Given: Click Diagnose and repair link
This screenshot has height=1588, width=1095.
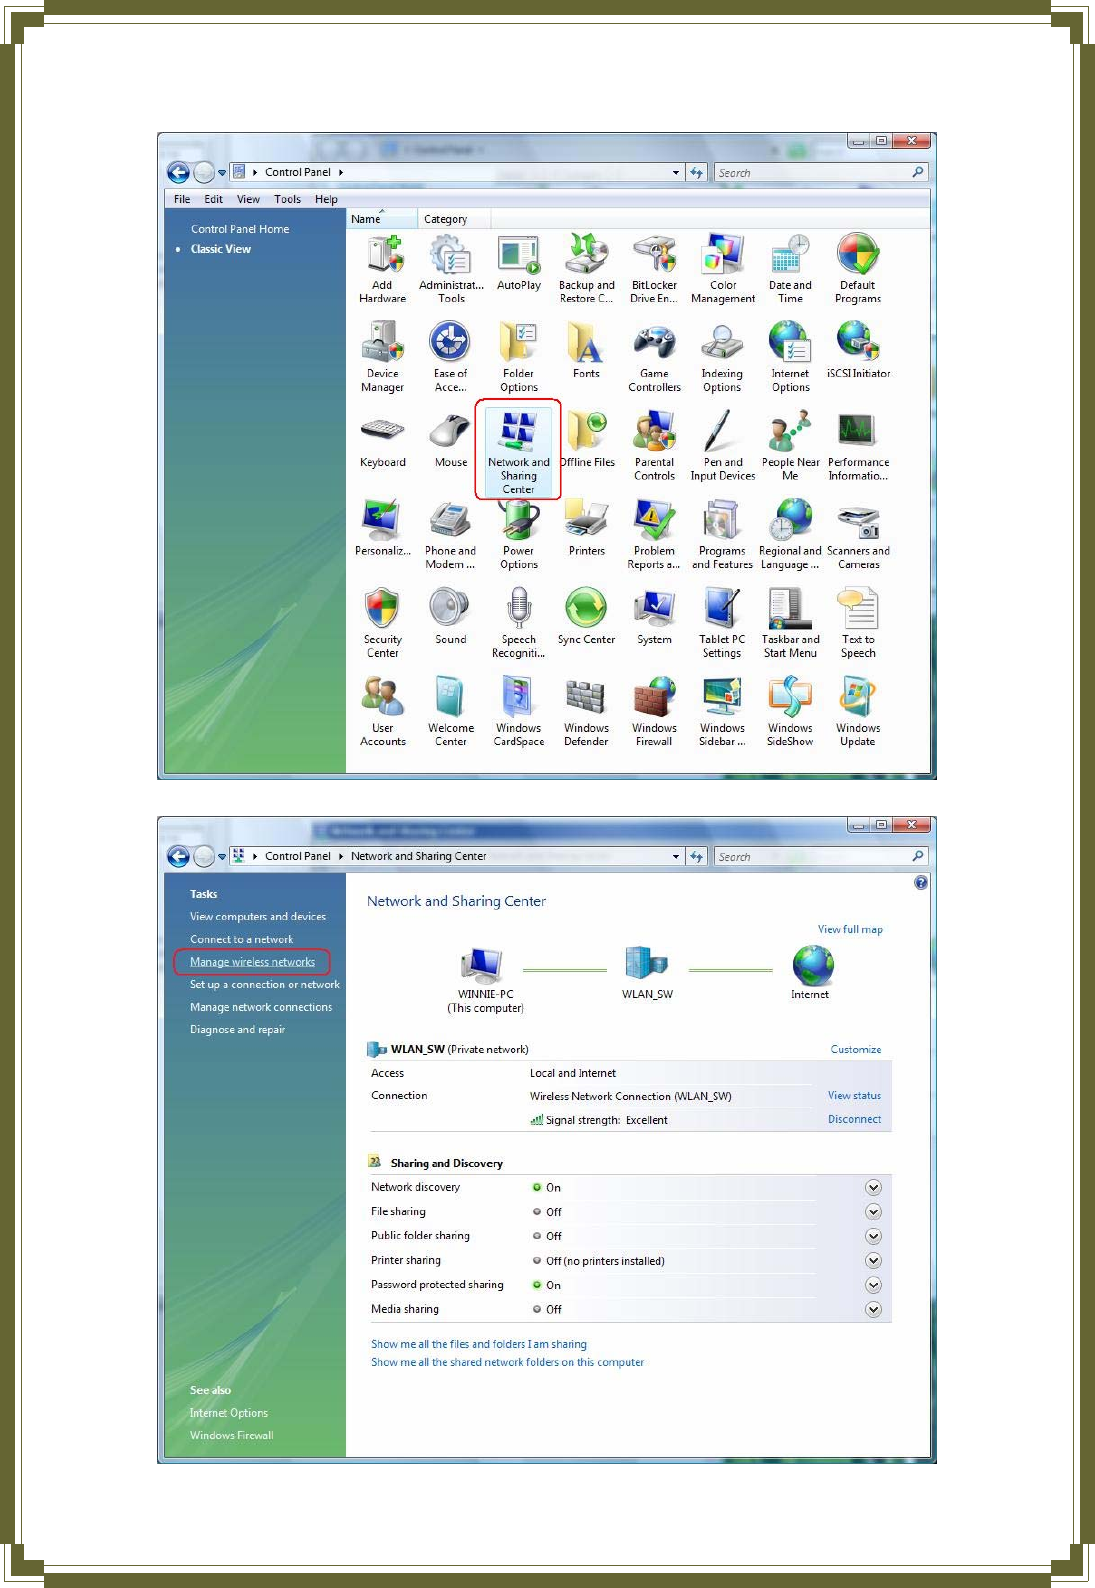Looking at the screenshot, I should coord(238,1029).
